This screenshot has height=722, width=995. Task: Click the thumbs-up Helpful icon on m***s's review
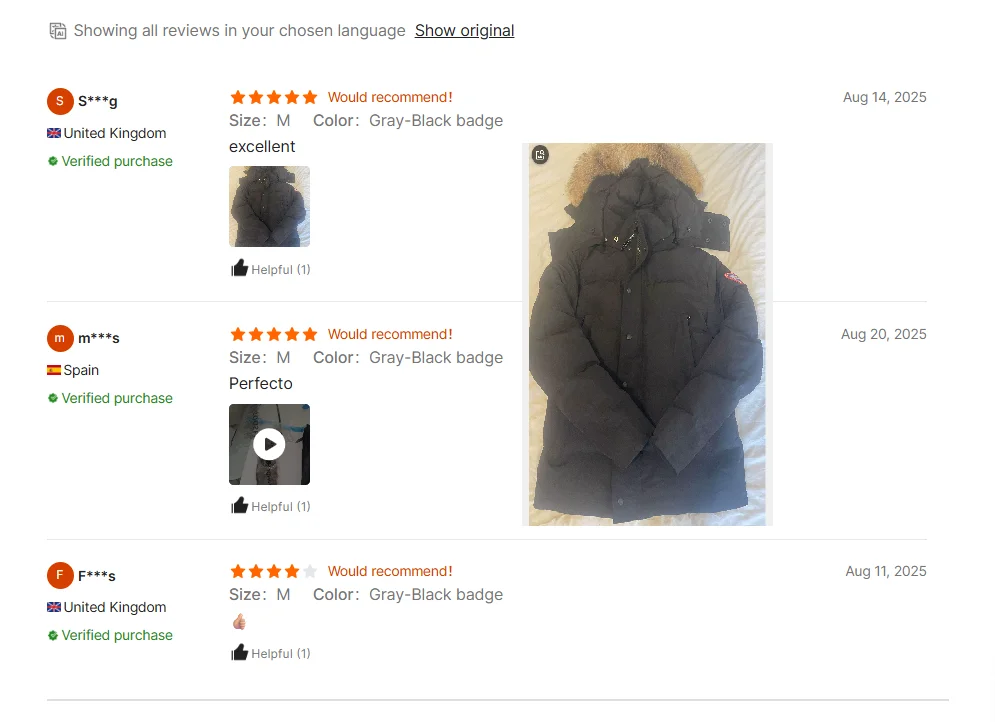[239, 506]
